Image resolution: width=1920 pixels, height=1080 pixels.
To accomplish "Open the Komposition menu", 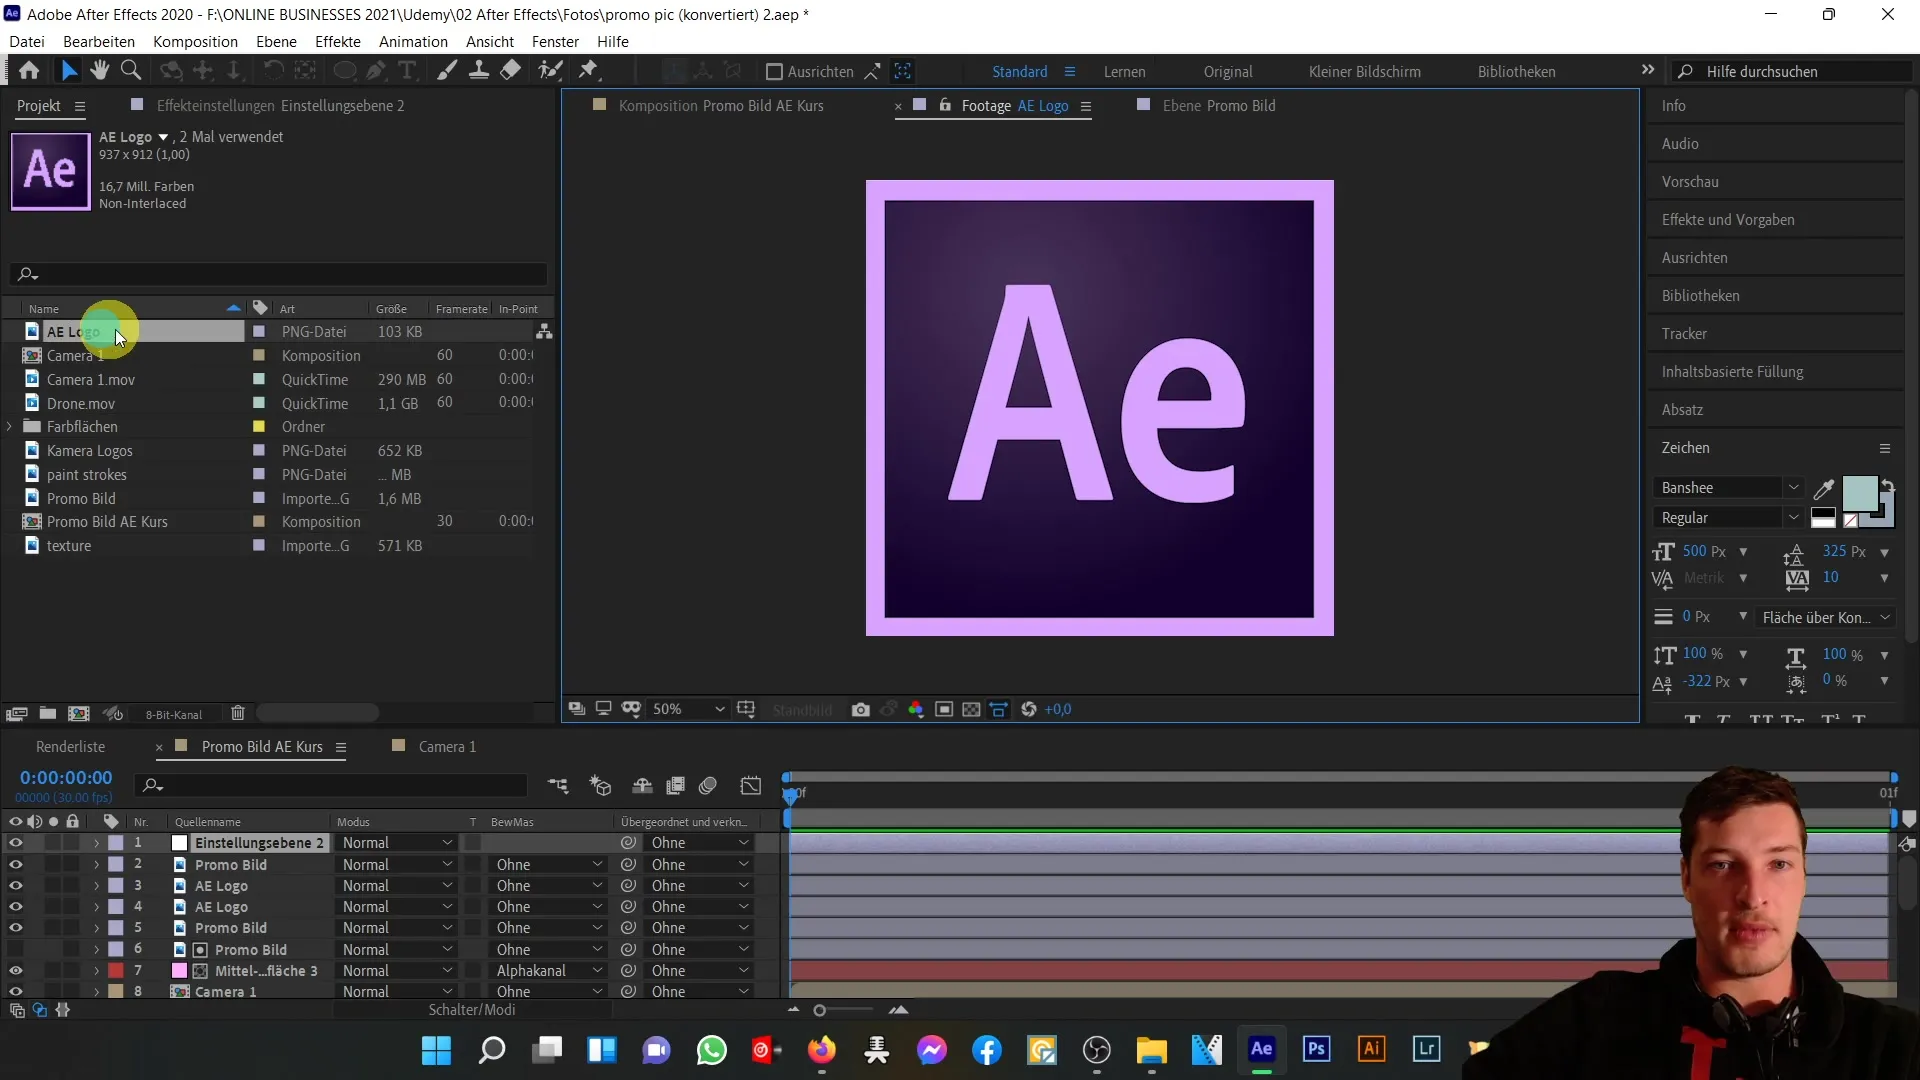I will 195,42.
